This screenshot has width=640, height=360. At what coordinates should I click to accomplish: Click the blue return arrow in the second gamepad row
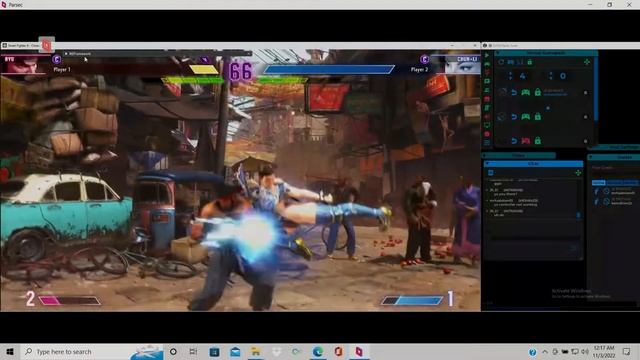tap(514, 117)
